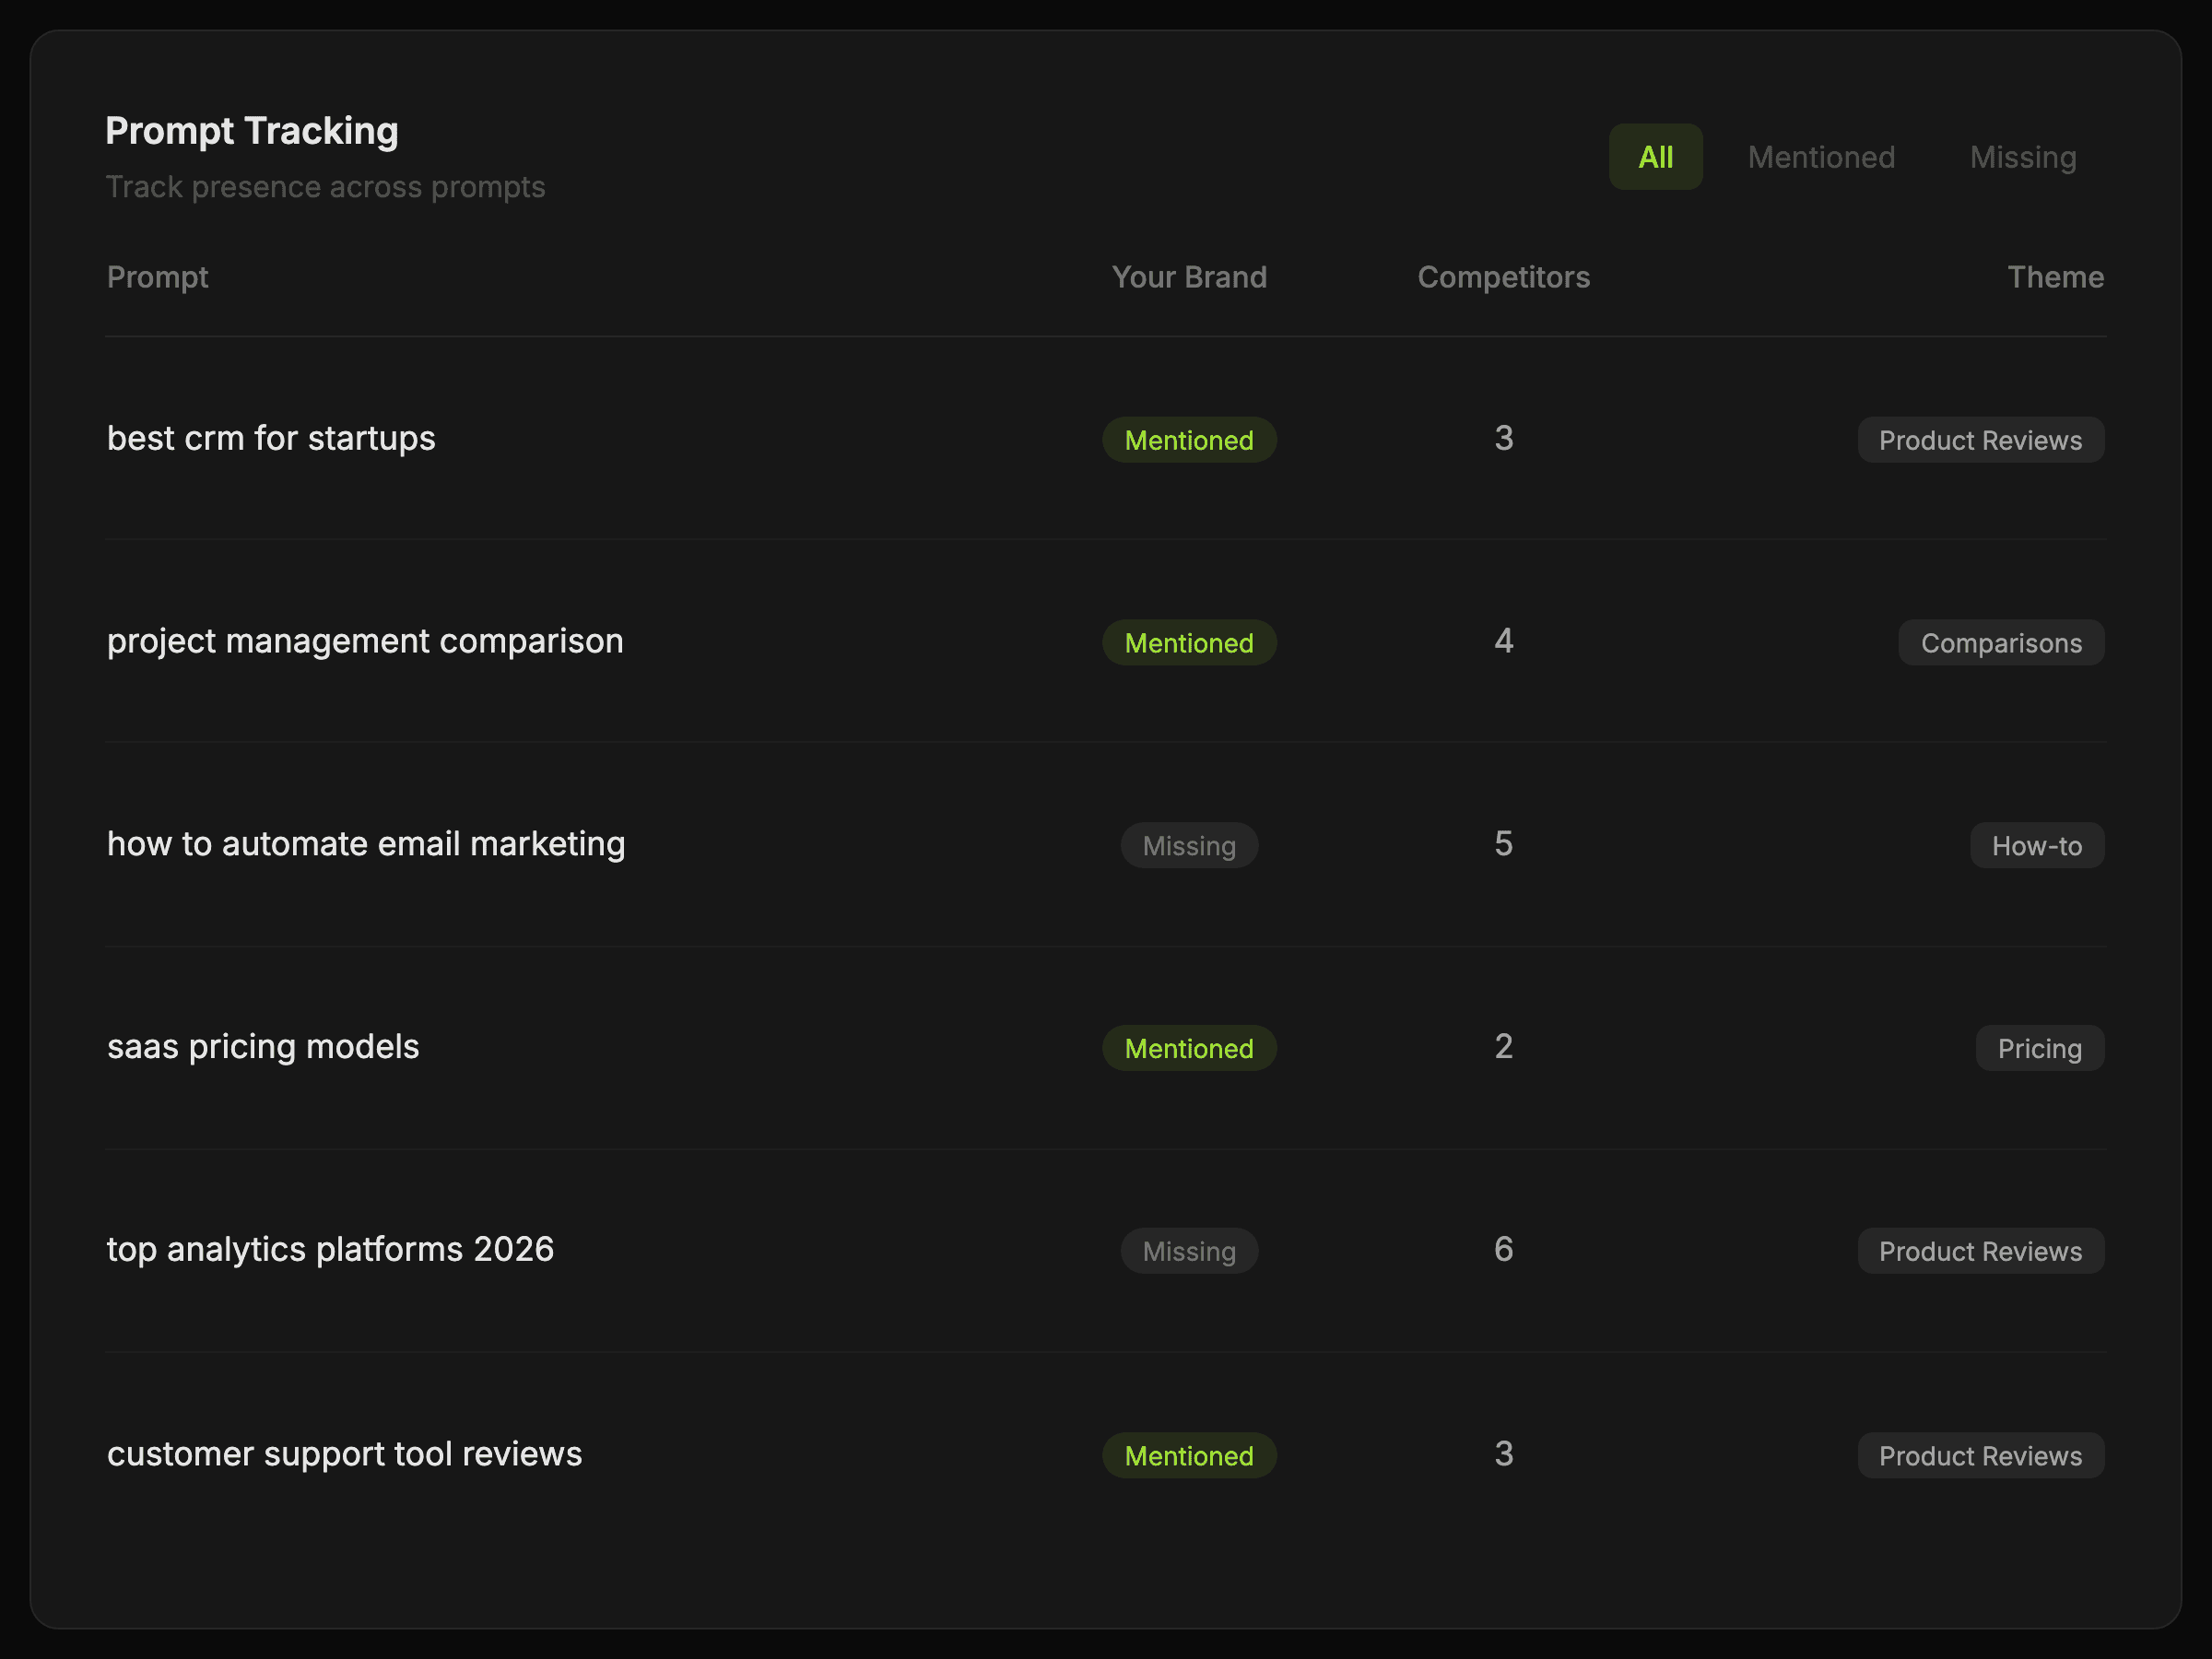Click competitor count 6 for analytics row
The image size is (2212, 1659).
point(1502,1249)
